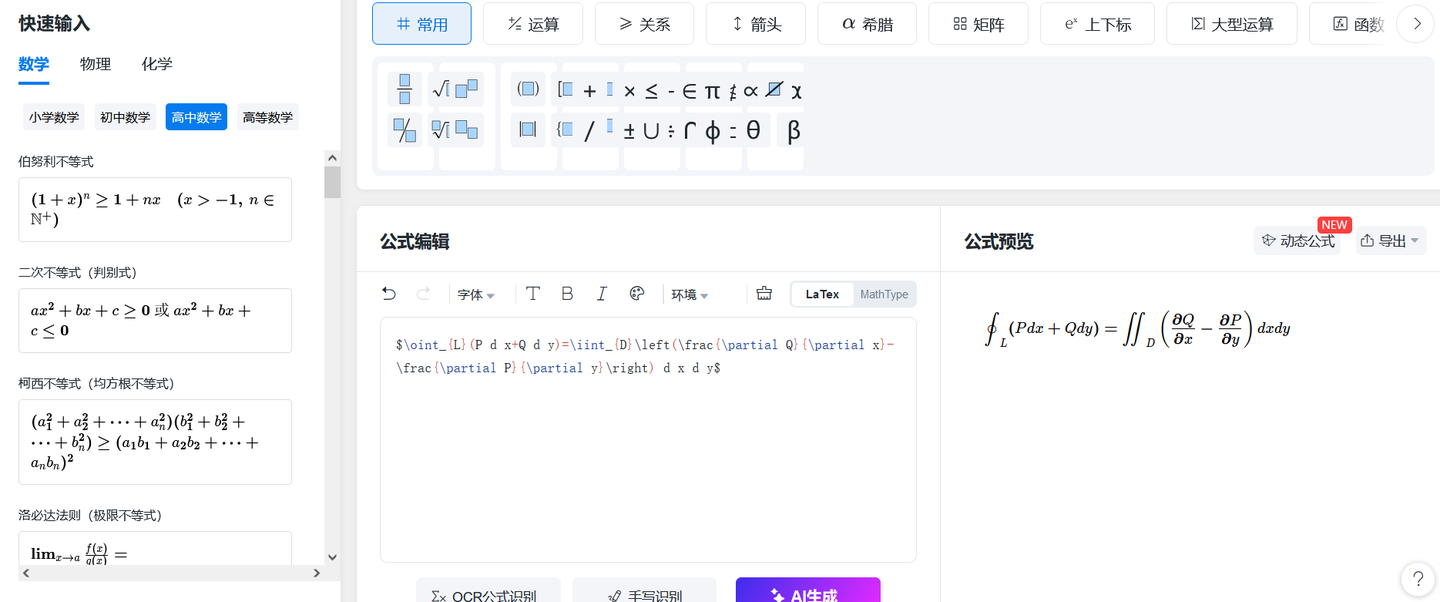Screen dimensions: 1440x602
Task: Switch editor mode to LaTex
Action: (823, 294)
